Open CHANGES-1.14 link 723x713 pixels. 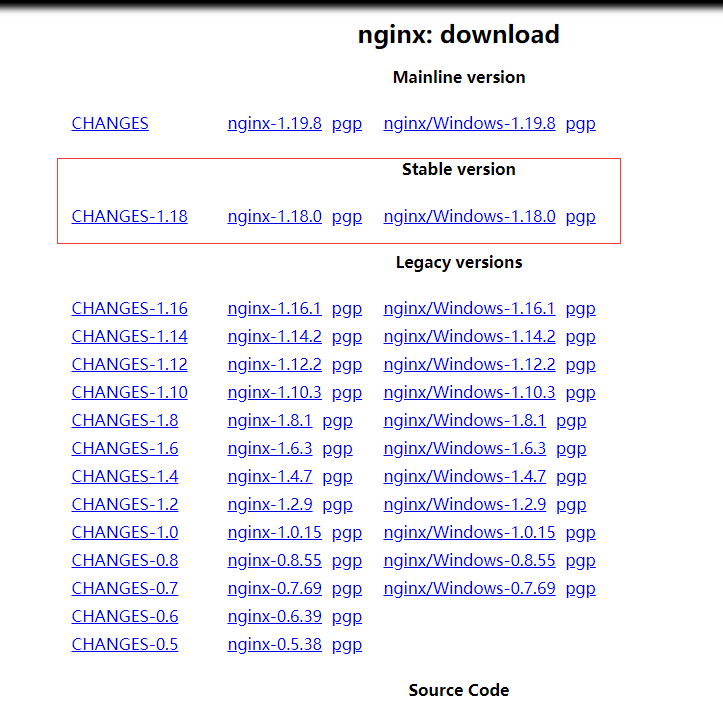130,336
